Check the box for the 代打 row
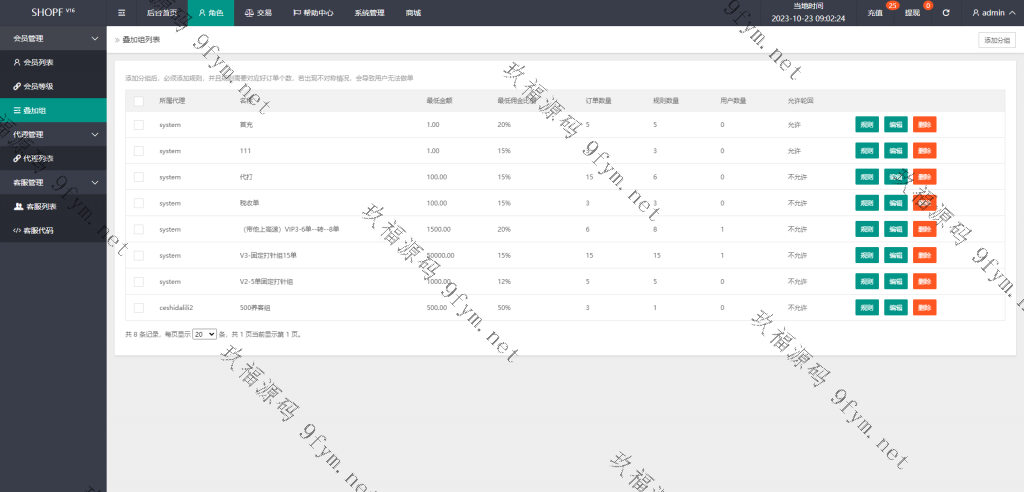The image size is (1024, 492). tap(138, 177)
